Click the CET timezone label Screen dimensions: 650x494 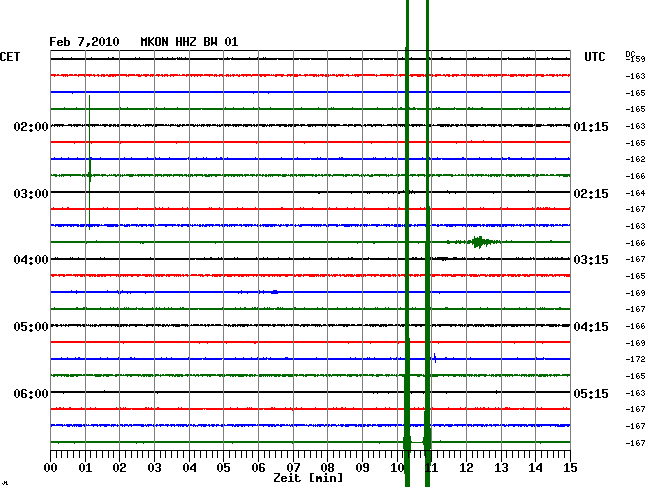click(10, 57)
